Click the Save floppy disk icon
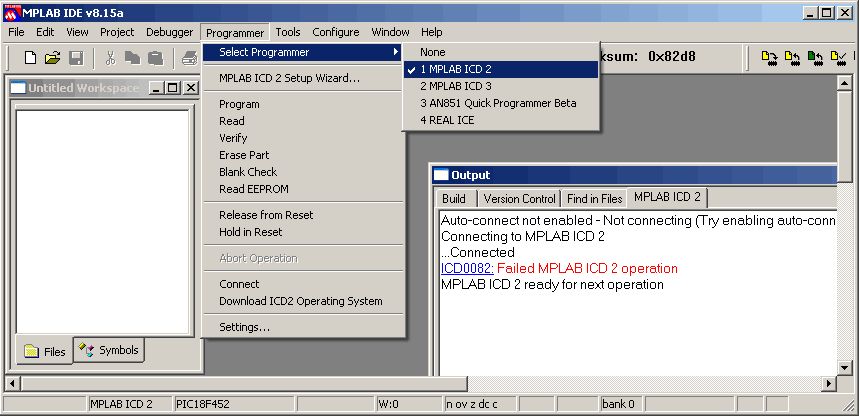Screen dimensions: 859x416 tap(76, 58)
